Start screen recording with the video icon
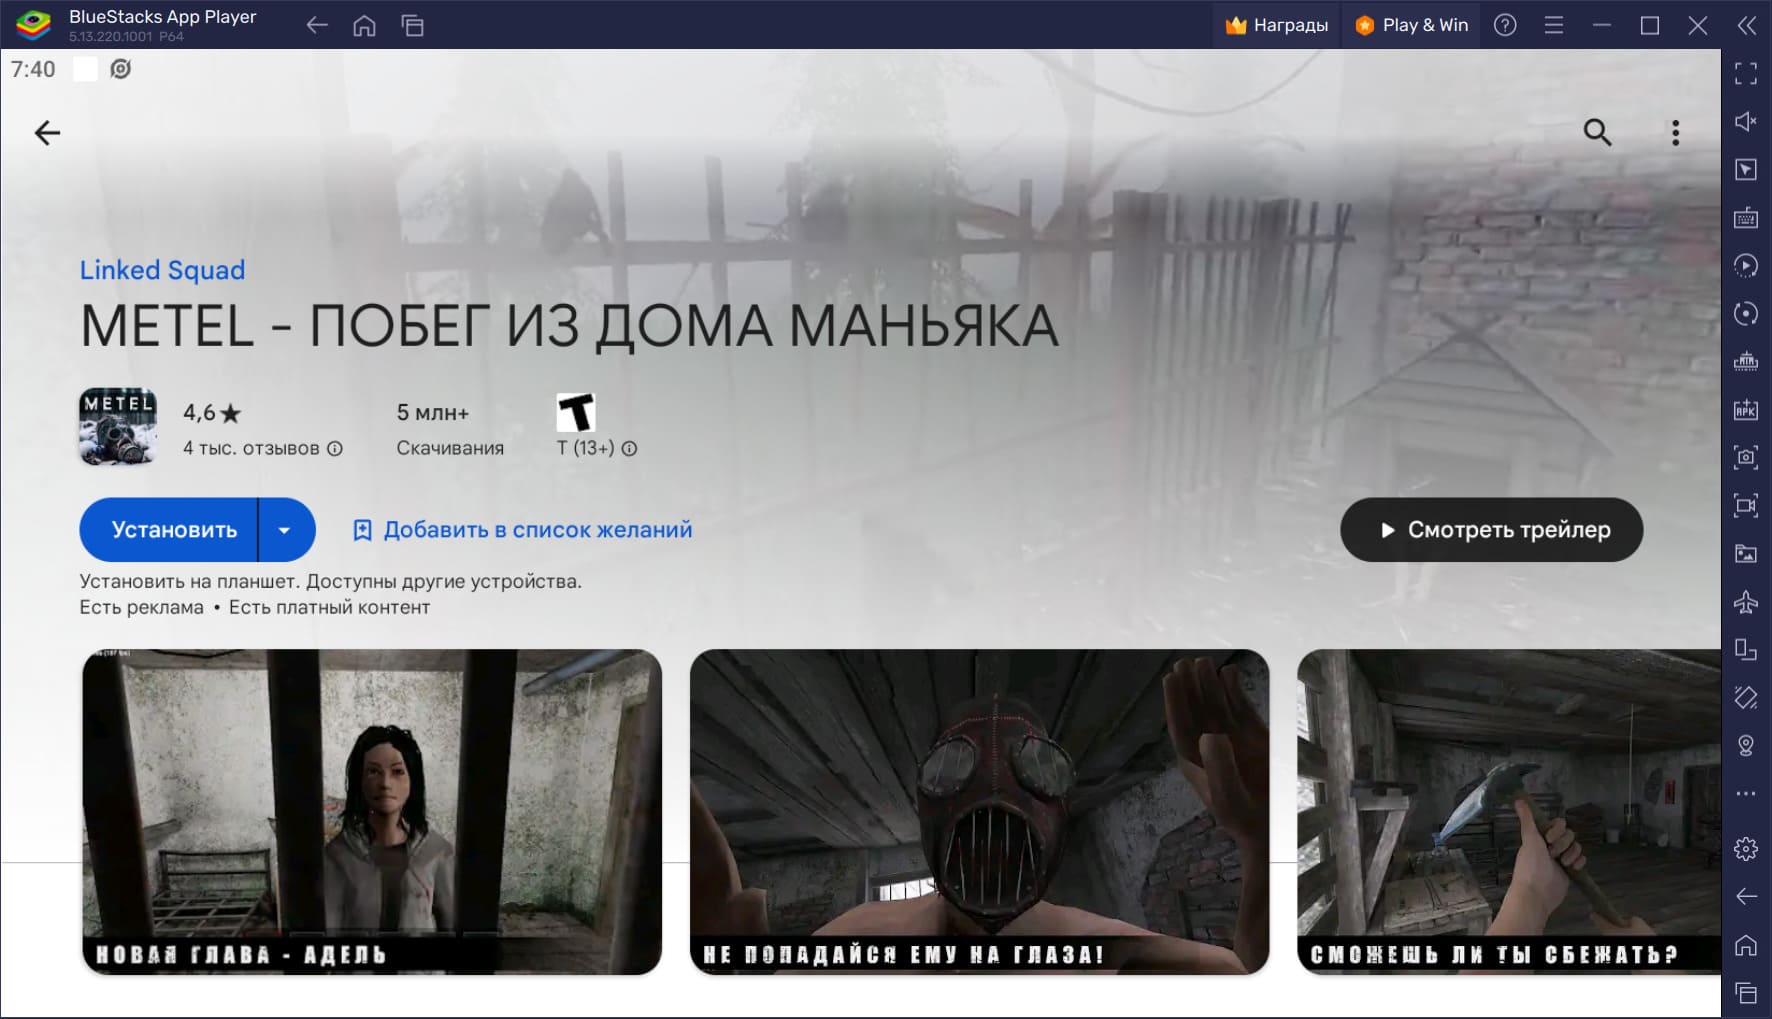 (1746, 505)
